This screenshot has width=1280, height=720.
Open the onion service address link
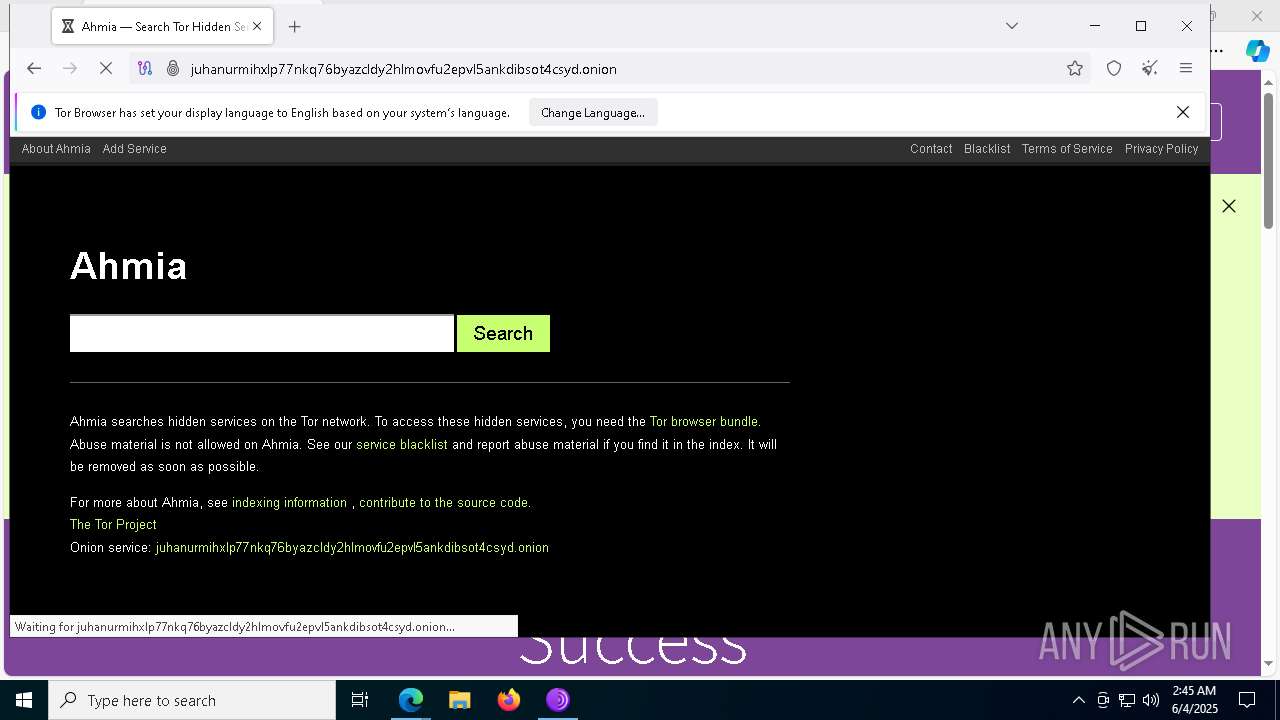[x=352, y=548]
